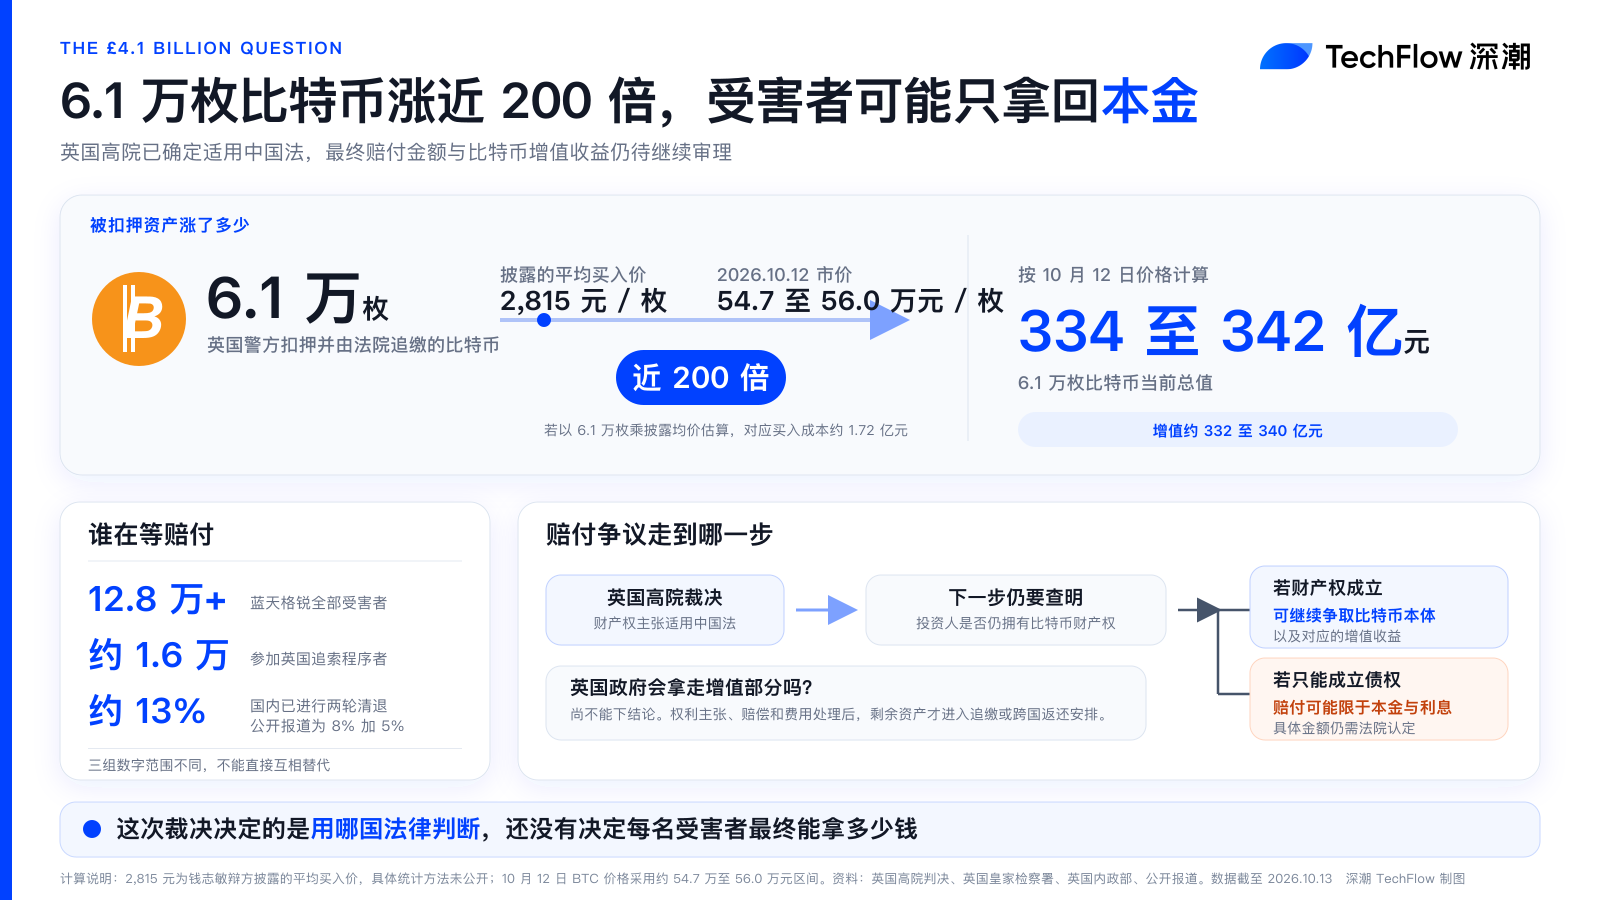Click the blue text 可继续争取比特币本体
1600x900 pixels.
click(1354, 616)
